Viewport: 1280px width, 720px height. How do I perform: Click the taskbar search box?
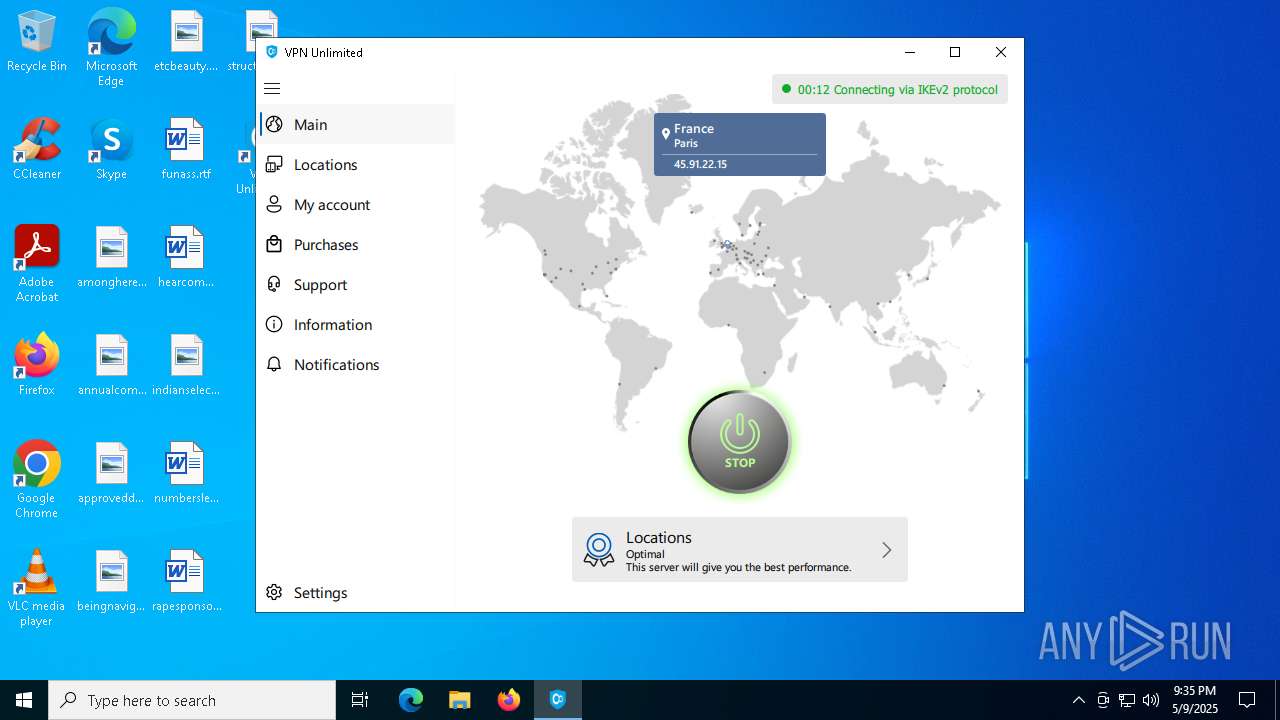coord(192,700)
